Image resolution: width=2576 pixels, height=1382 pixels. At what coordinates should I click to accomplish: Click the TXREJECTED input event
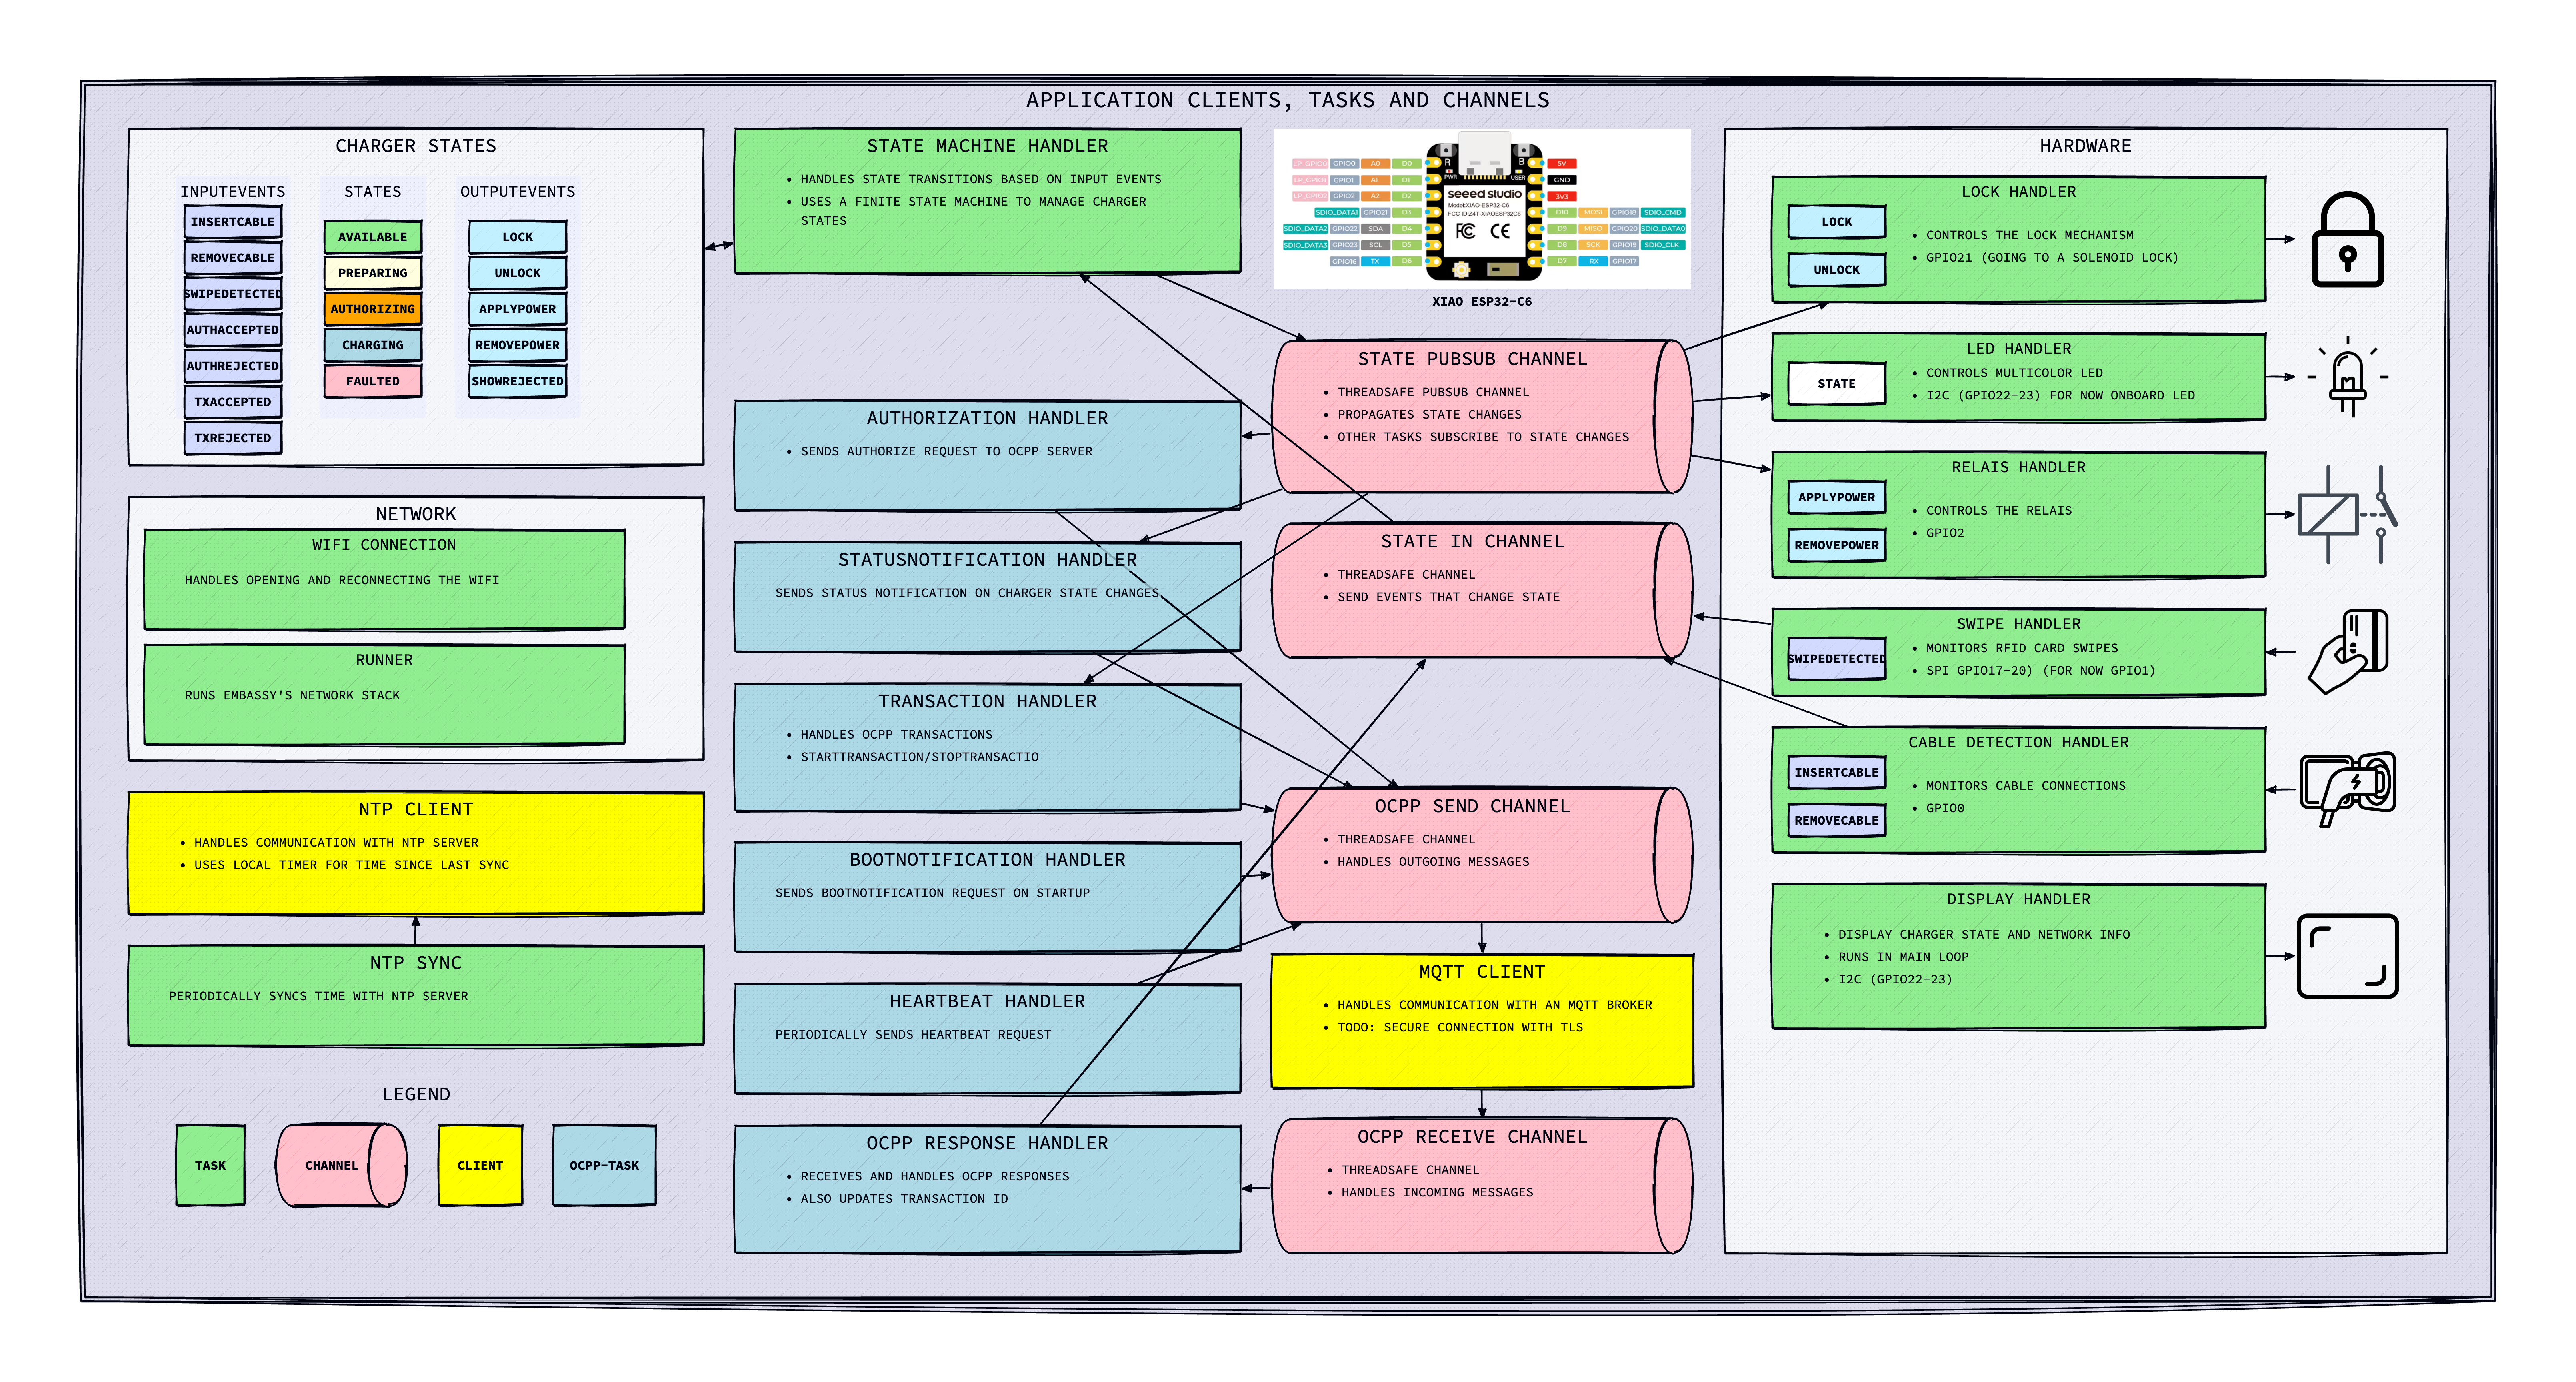tap(232, 438)
